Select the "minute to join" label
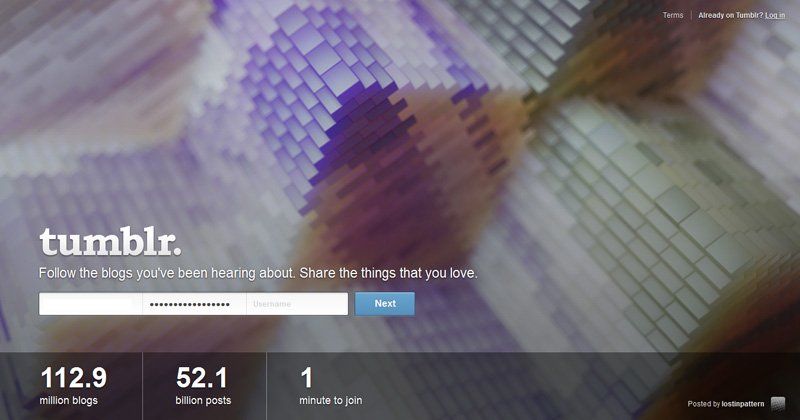Screen dimensions: 800x420 (x=331, y=401)
